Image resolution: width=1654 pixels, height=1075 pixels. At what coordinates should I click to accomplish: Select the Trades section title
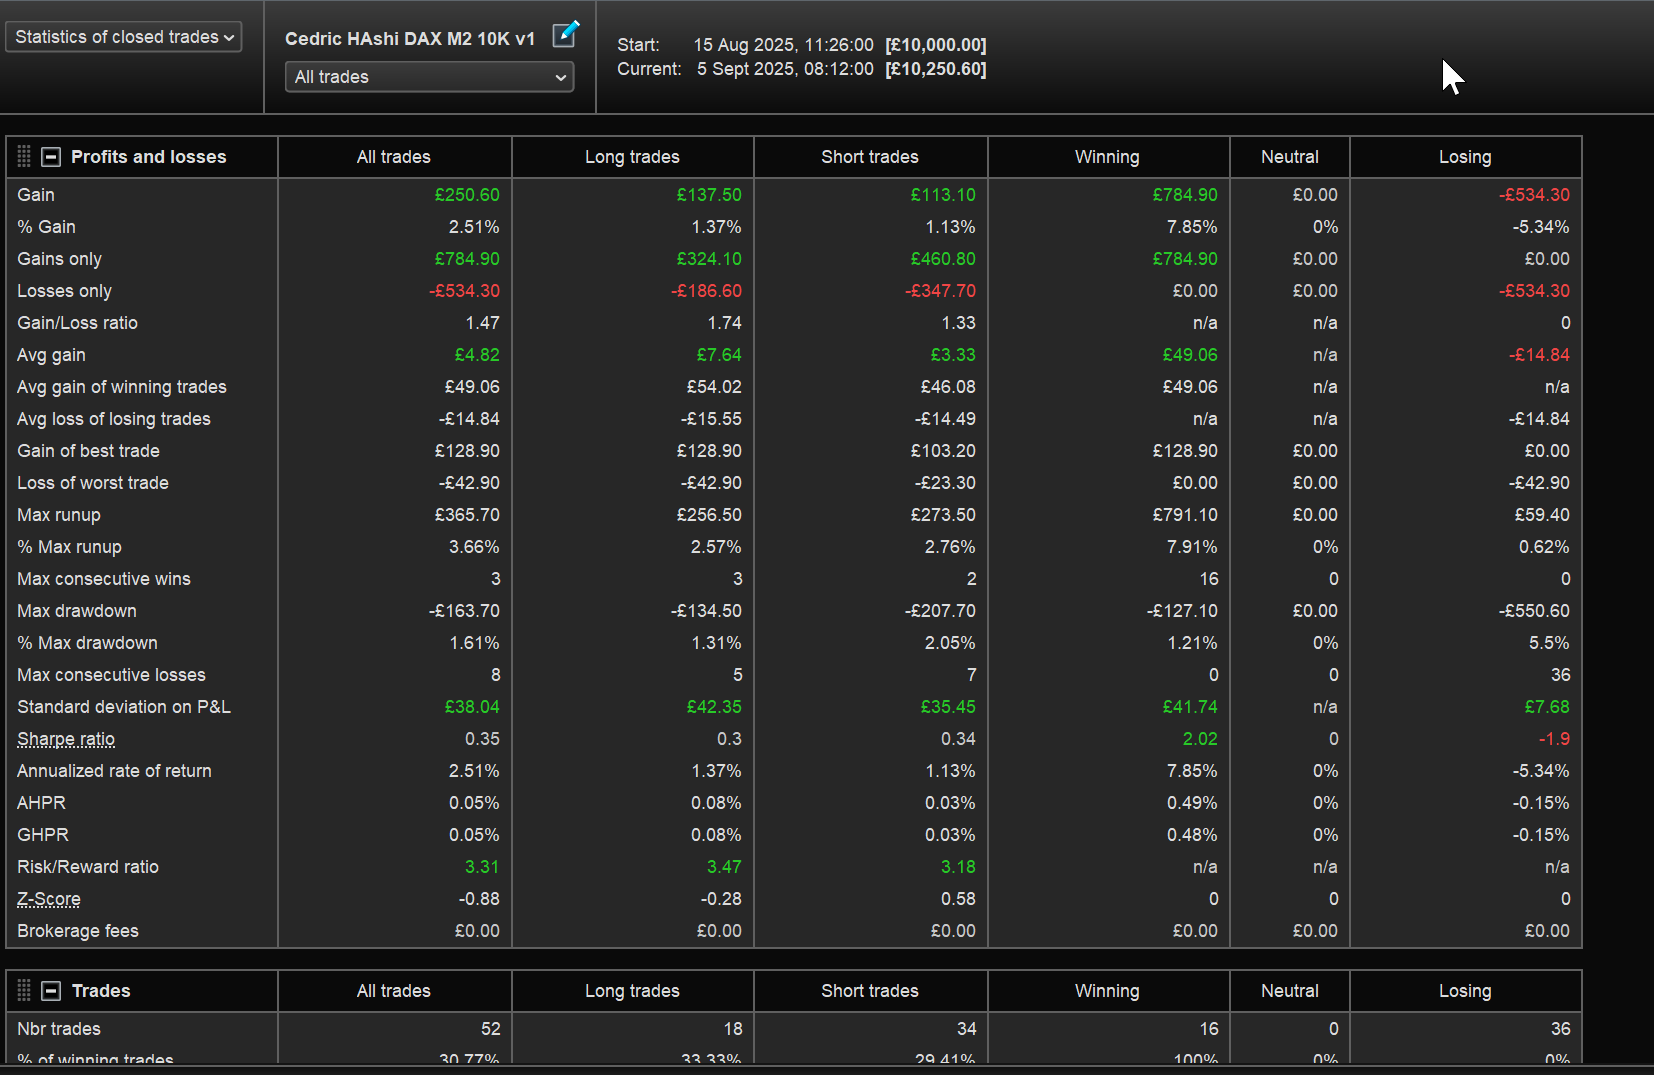101,991
